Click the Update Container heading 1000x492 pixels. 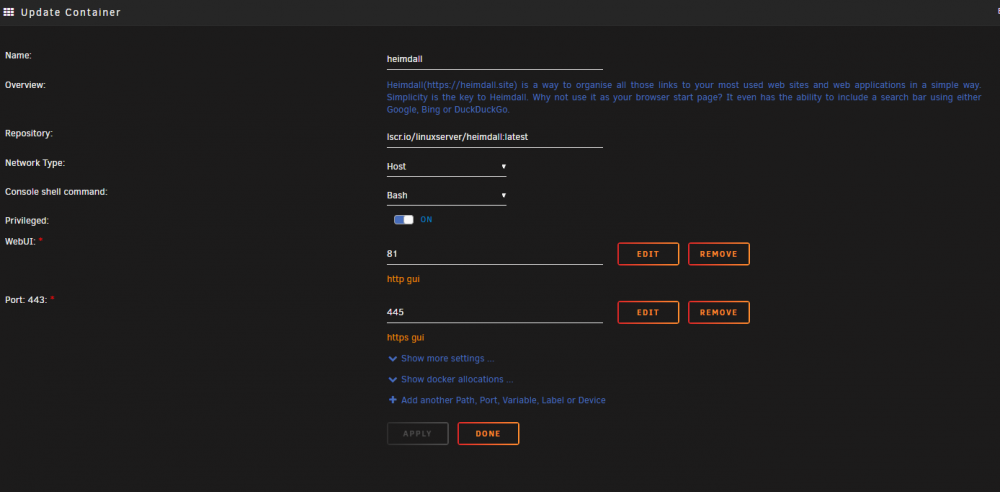point(70,12)
